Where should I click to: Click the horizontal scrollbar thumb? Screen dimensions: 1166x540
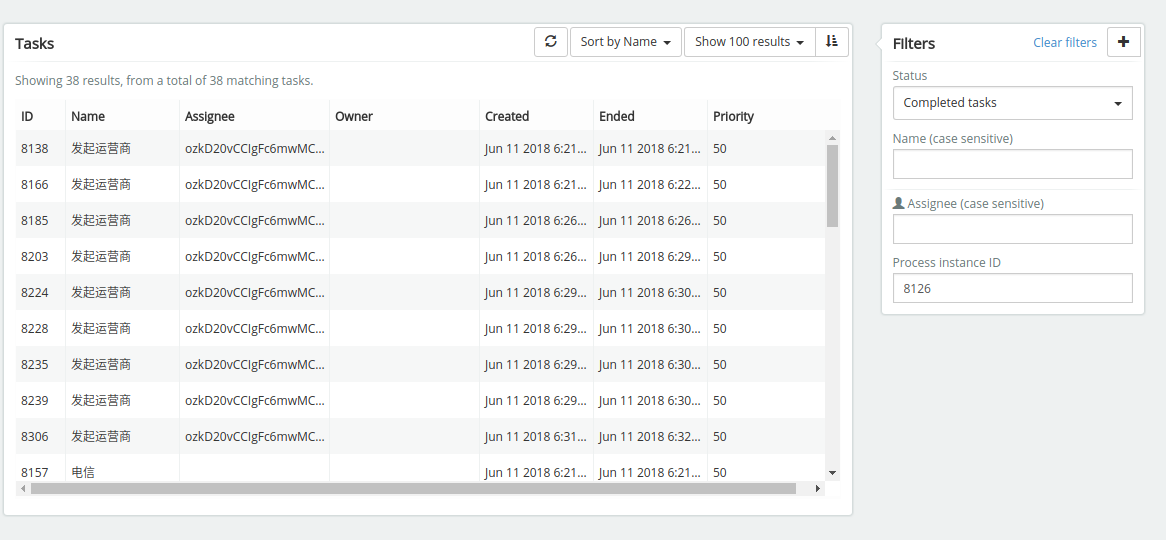[413, 489]
